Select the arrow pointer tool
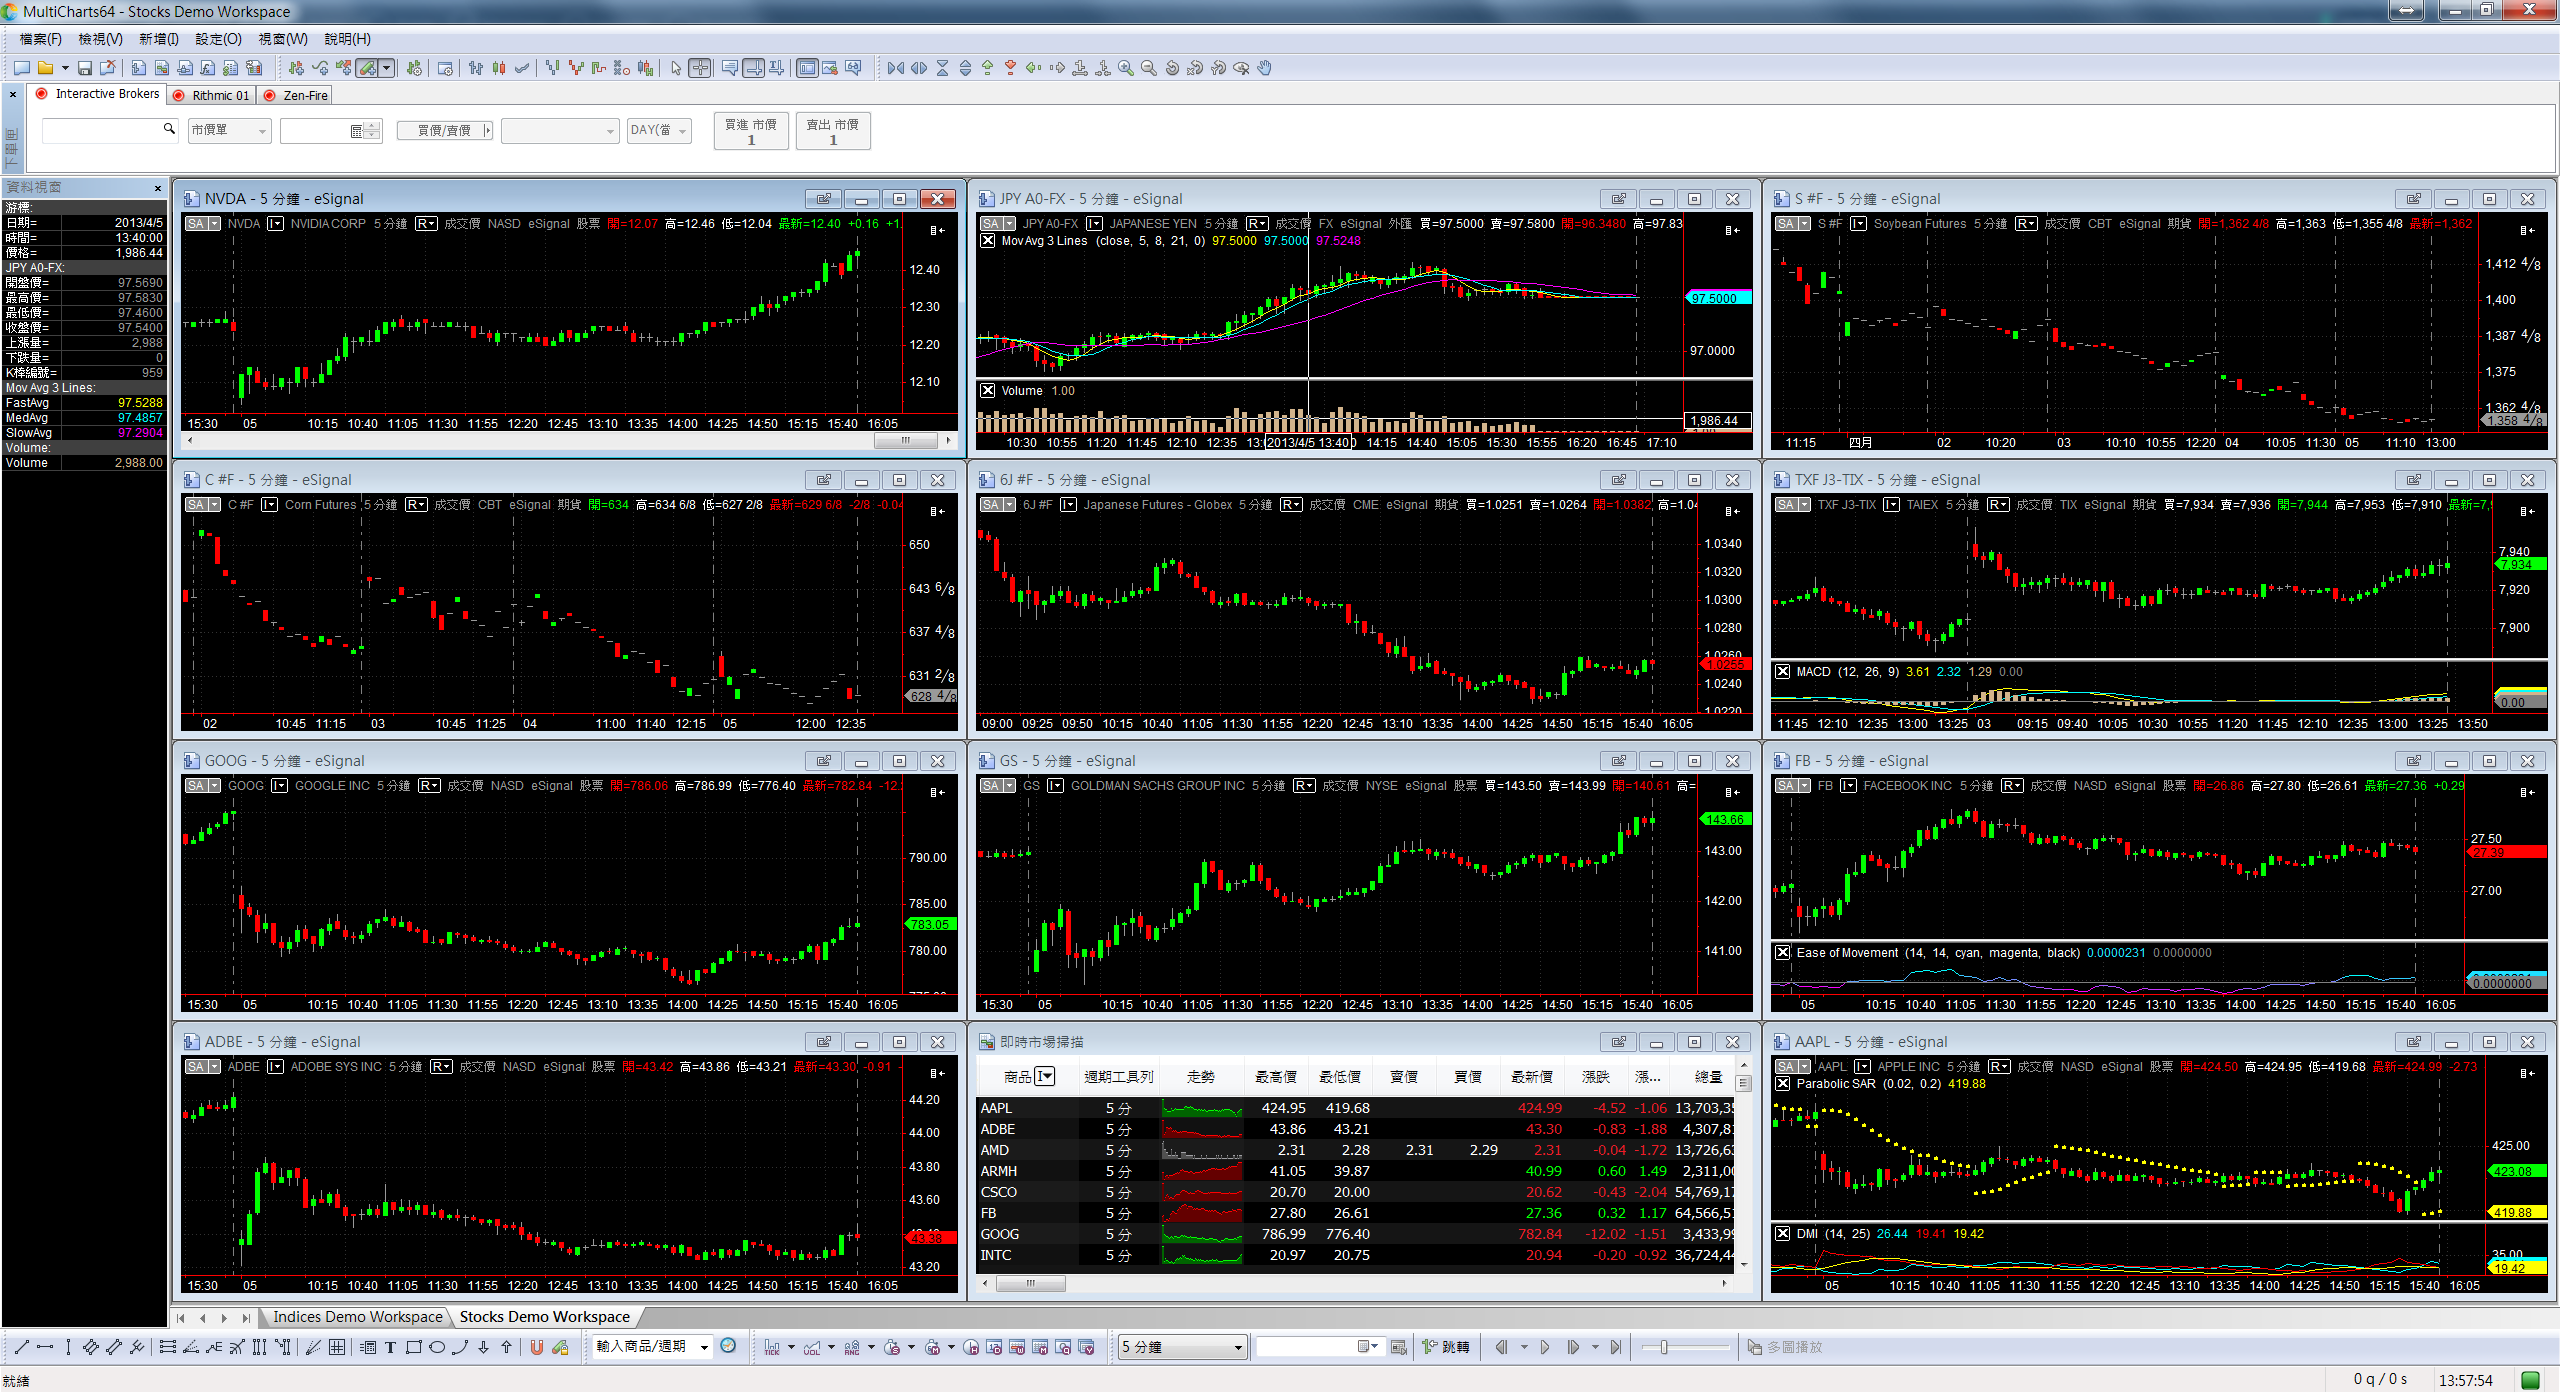 [676, 68]
